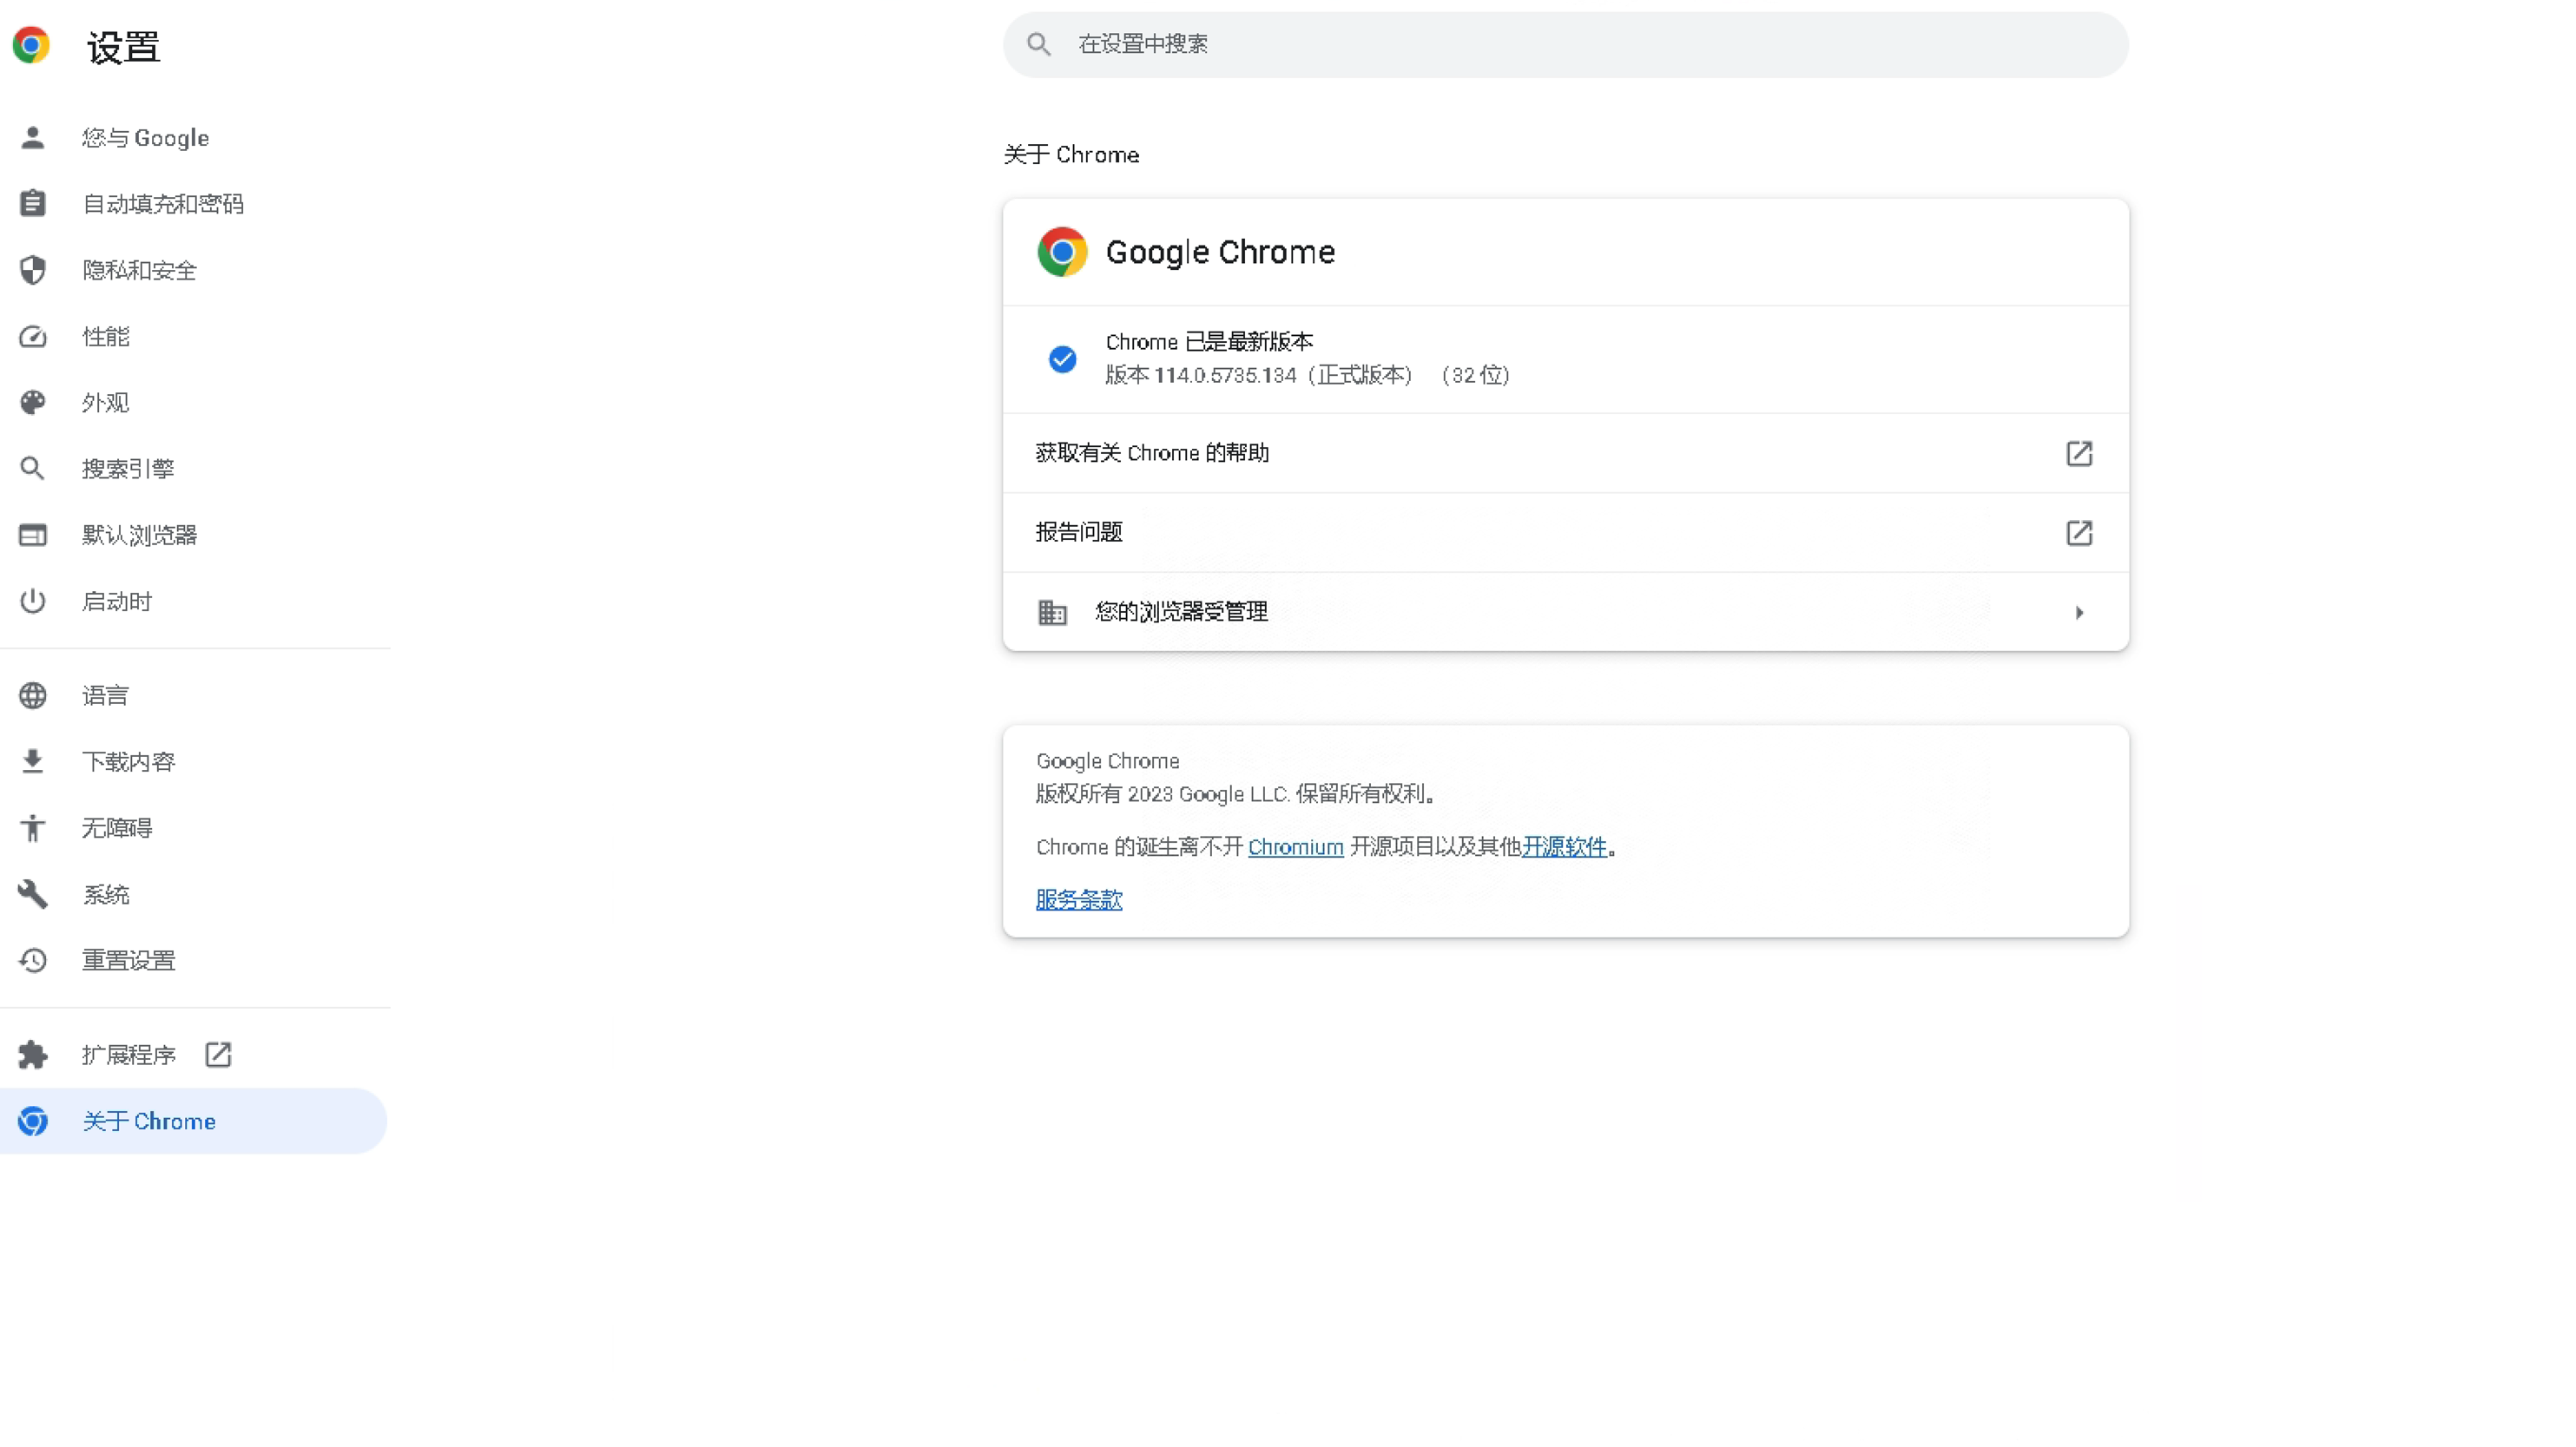
Task: Click the Chrome icon in 关于 Chrome sidebar item
Action: (32, 1121)
